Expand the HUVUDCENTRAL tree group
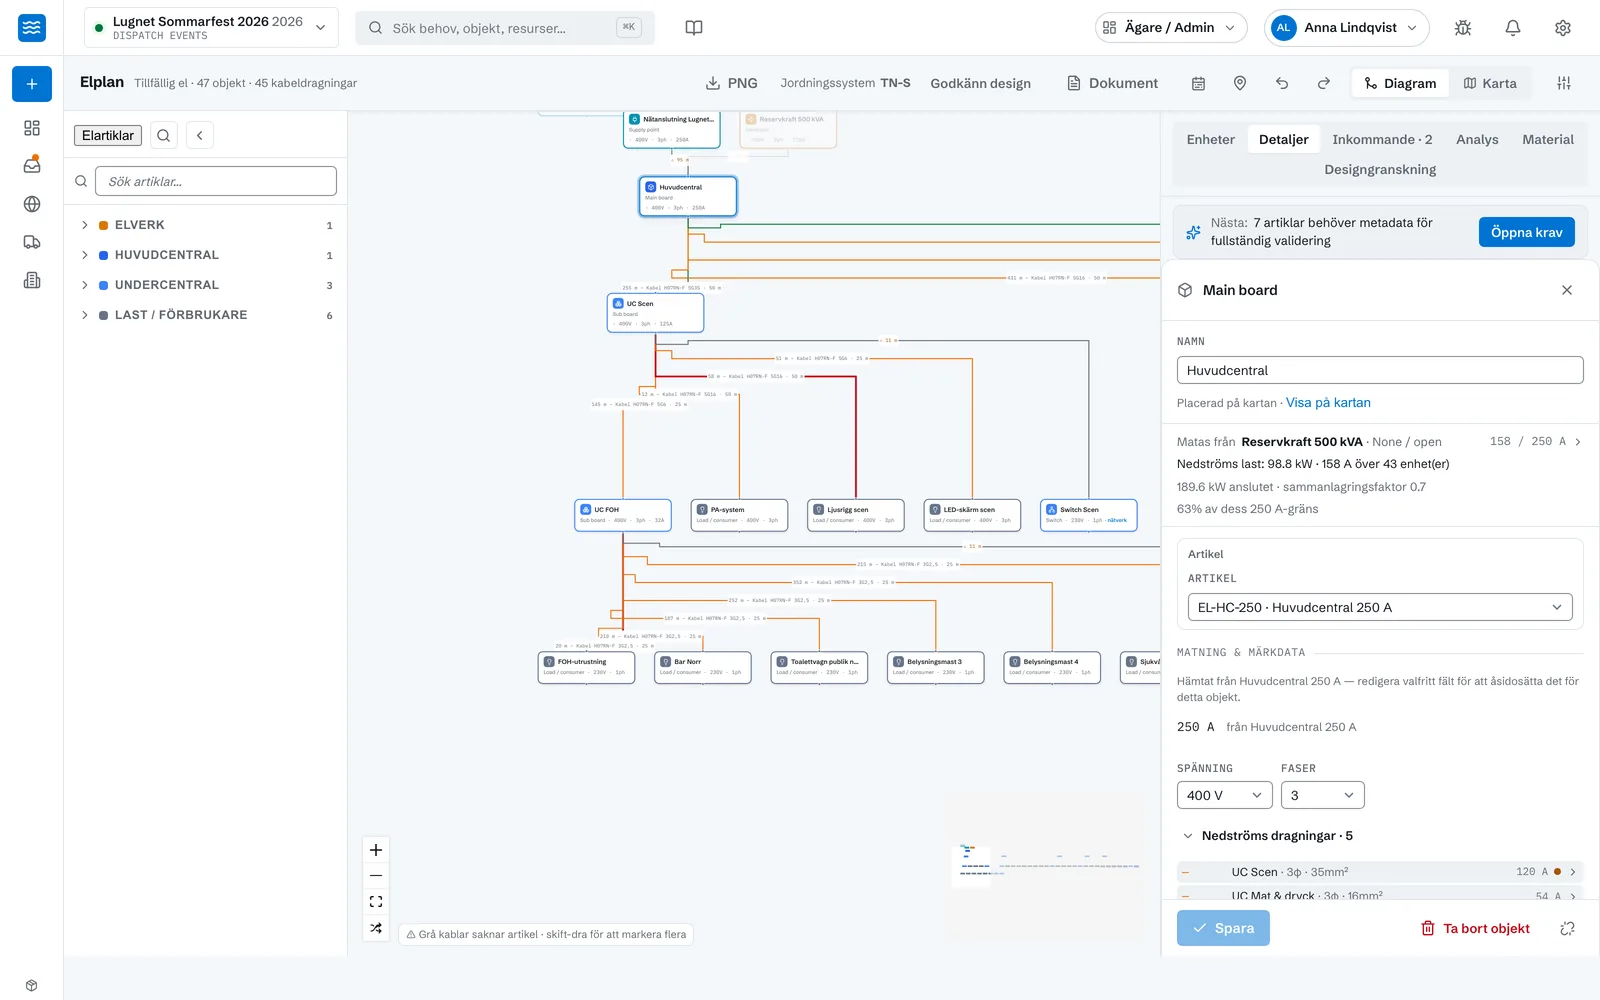 84,255
